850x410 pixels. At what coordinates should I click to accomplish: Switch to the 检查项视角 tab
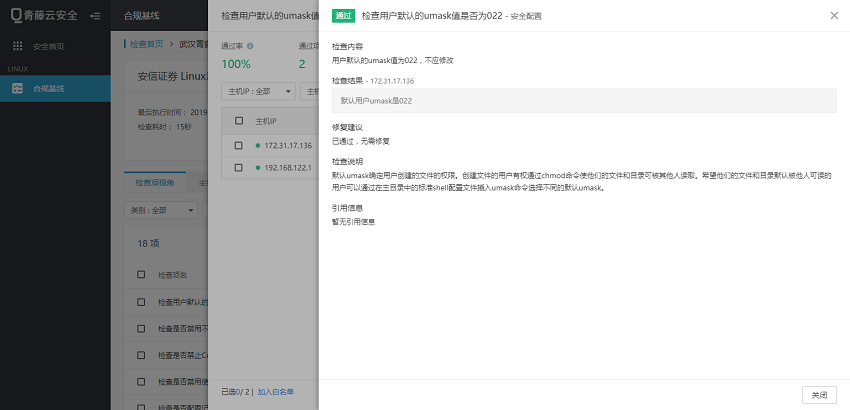coord(155,183)
